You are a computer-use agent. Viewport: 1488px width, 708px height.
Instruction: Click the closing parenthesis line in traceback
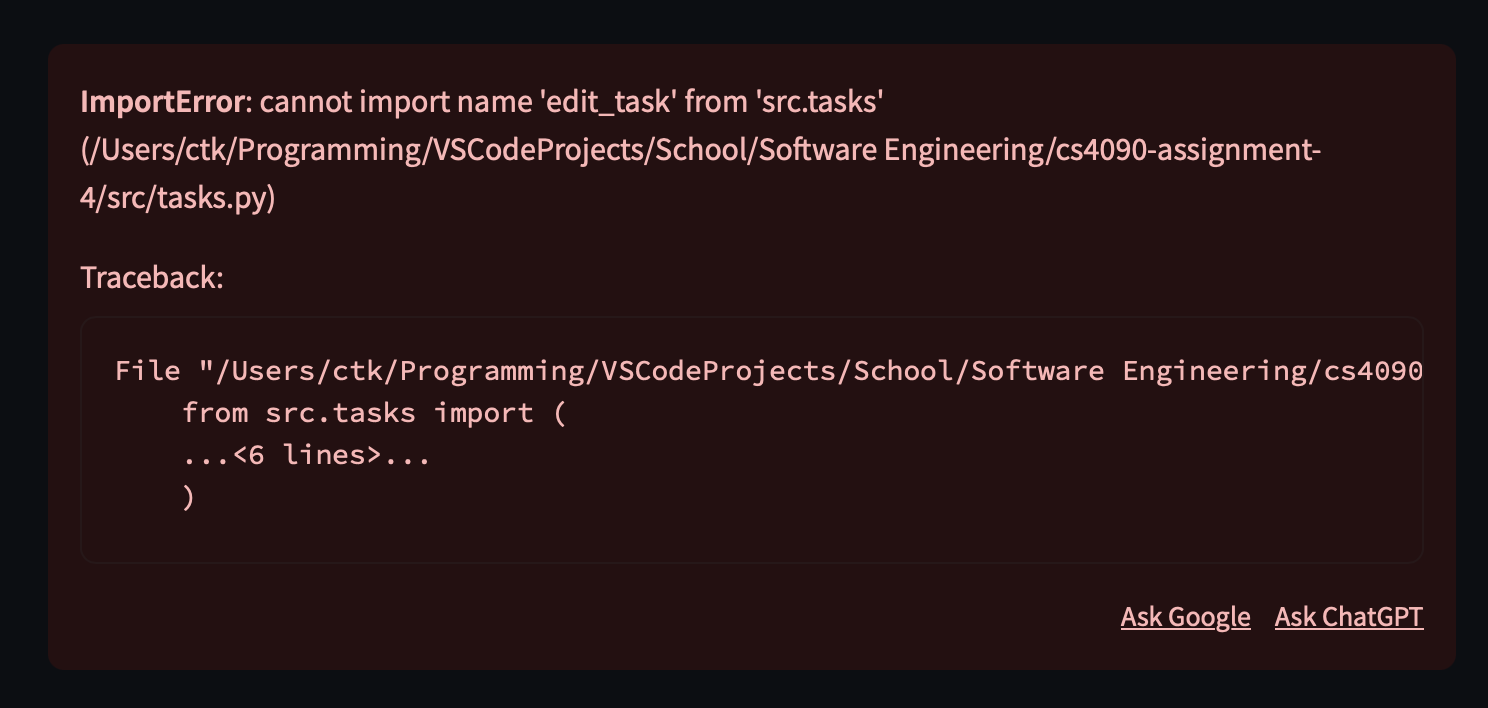189,497
